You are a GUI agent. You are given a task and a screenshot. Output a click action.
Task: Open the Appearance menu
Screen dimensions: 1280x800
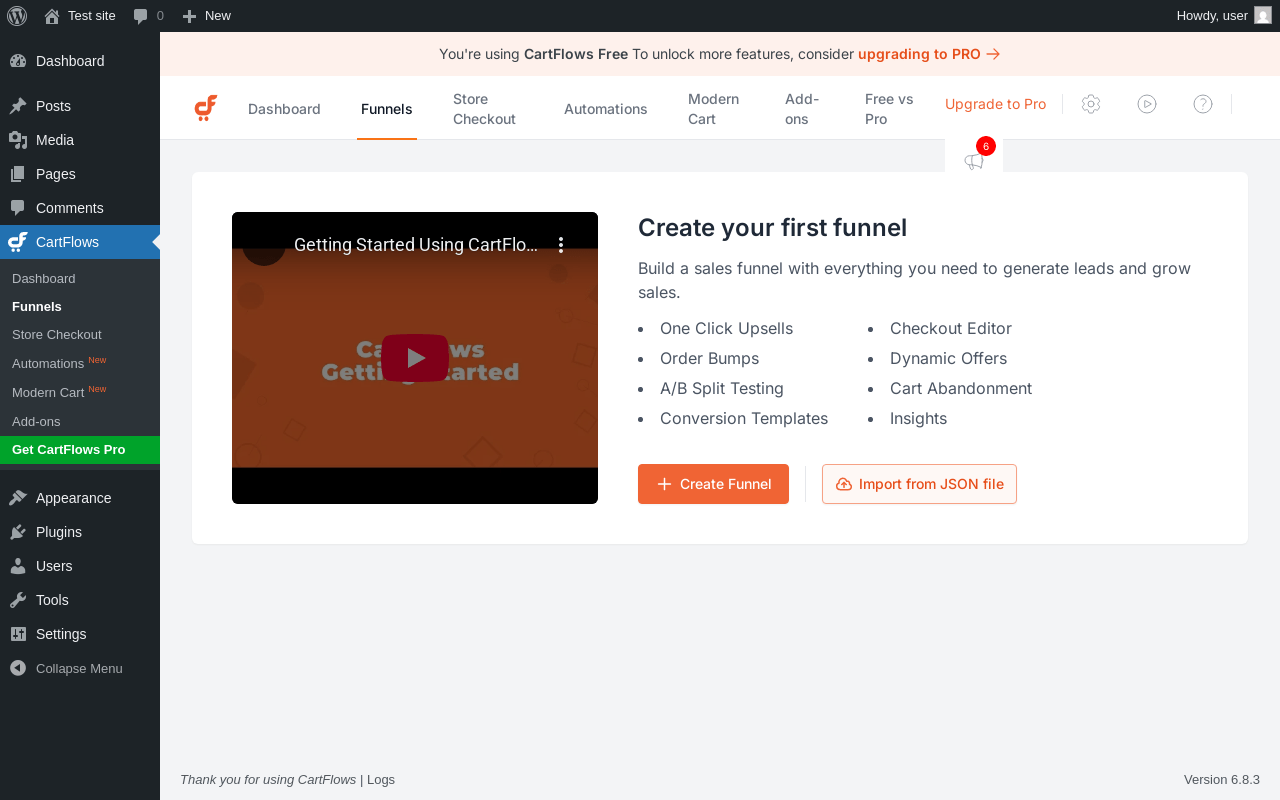tap(80, 498)
